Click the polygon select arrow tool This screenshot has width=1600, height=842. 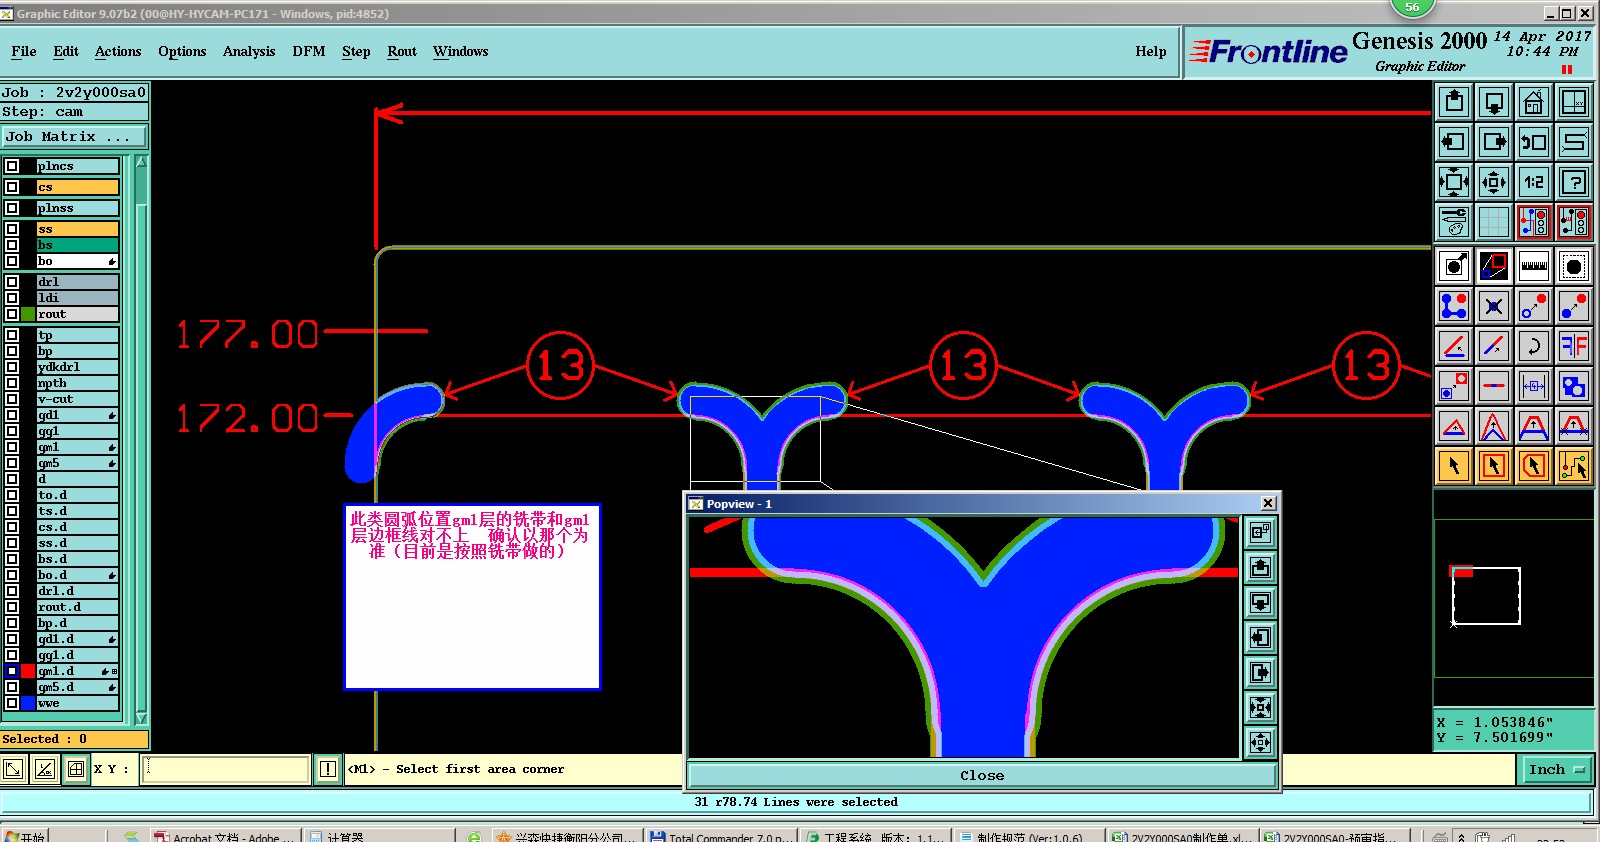point(1534,466)
